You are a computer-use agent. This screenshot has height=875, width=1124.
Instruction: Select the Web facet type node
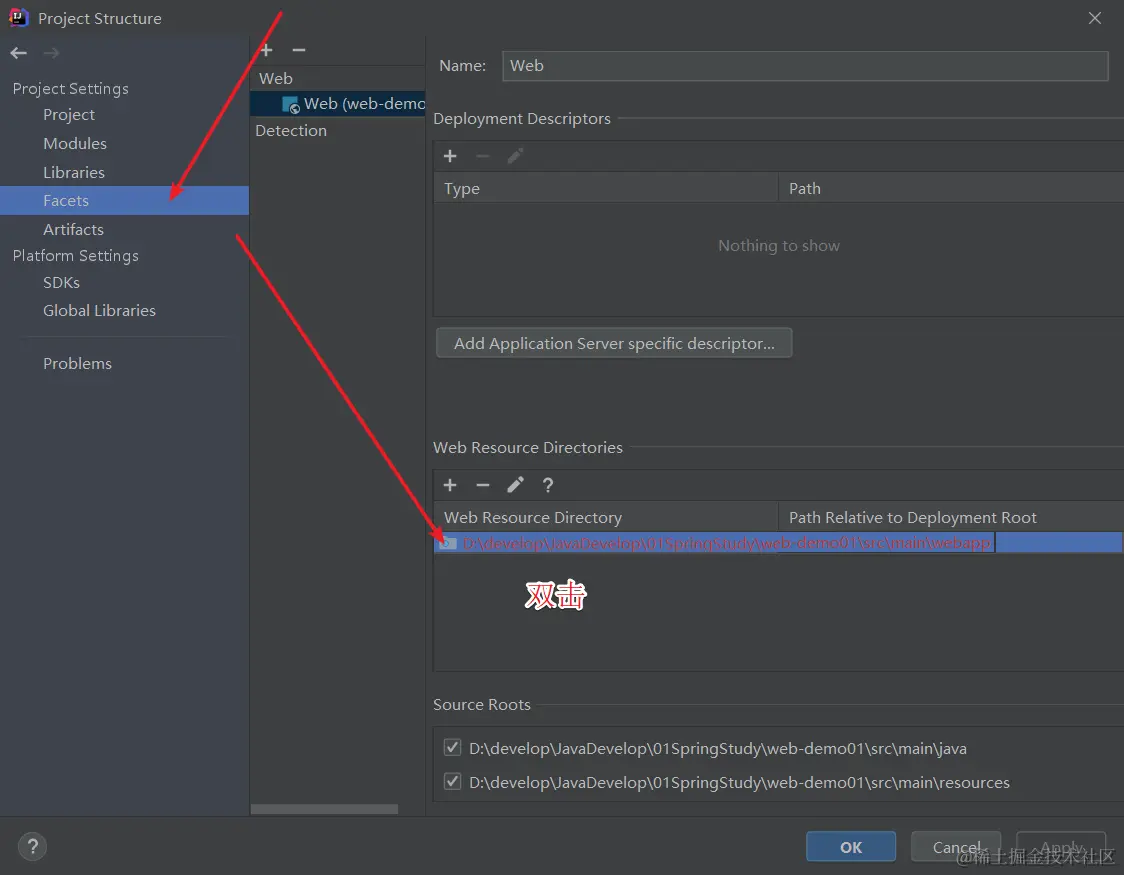tap(276, 78)
